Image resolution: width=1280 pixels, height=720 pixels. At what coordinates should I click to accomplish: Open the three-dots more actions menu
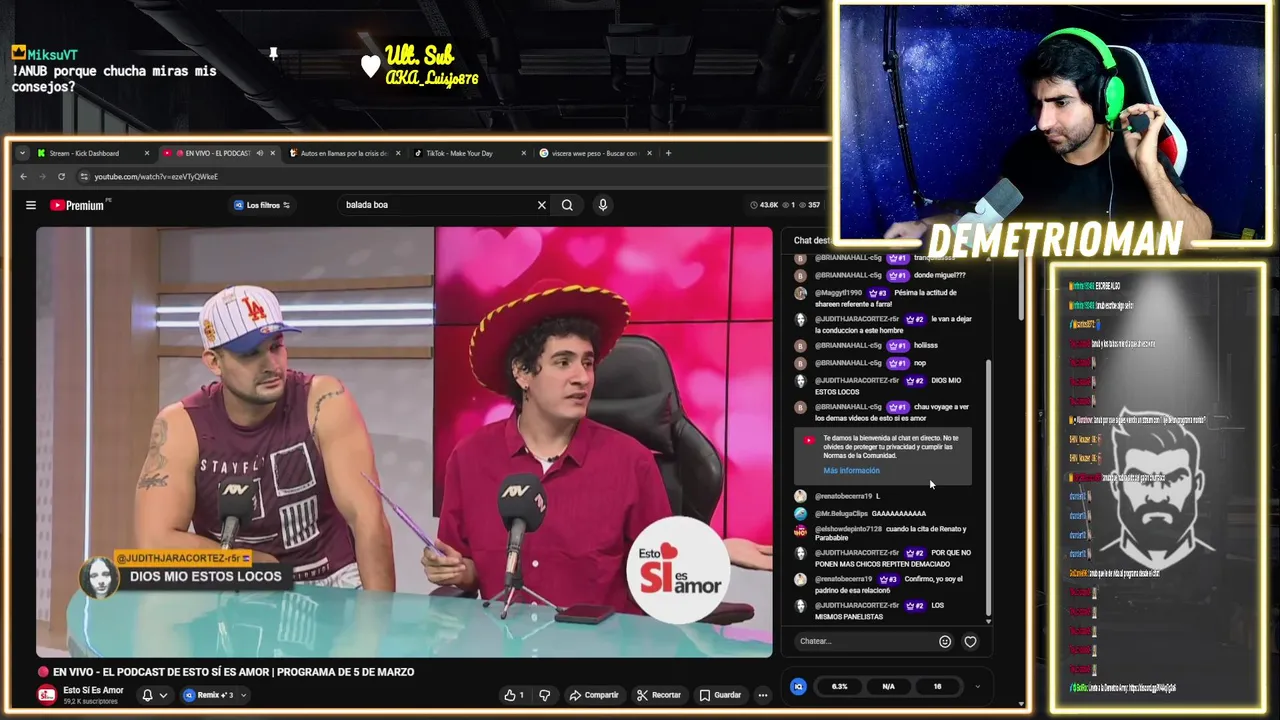pos(762,695)
